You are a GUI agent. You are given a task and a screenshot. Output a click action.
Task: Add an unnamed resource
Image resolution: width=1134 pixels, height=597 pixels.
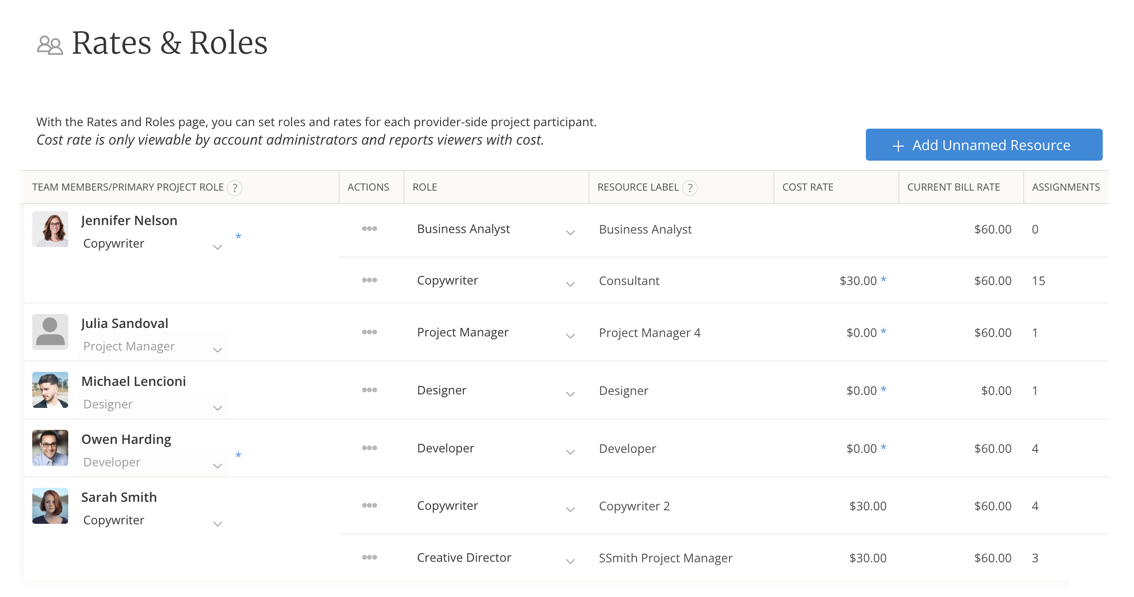point(984,145)
